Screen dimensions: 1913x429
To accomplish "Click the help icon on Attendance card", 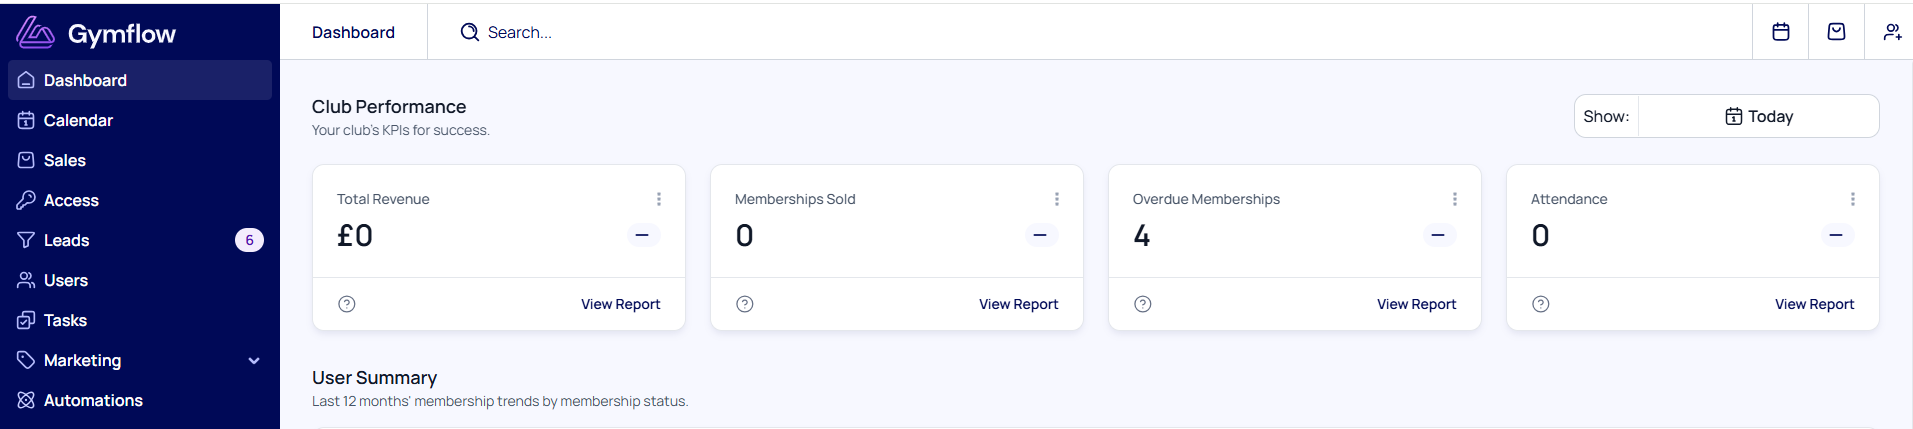I will [x=1541, y=304].
